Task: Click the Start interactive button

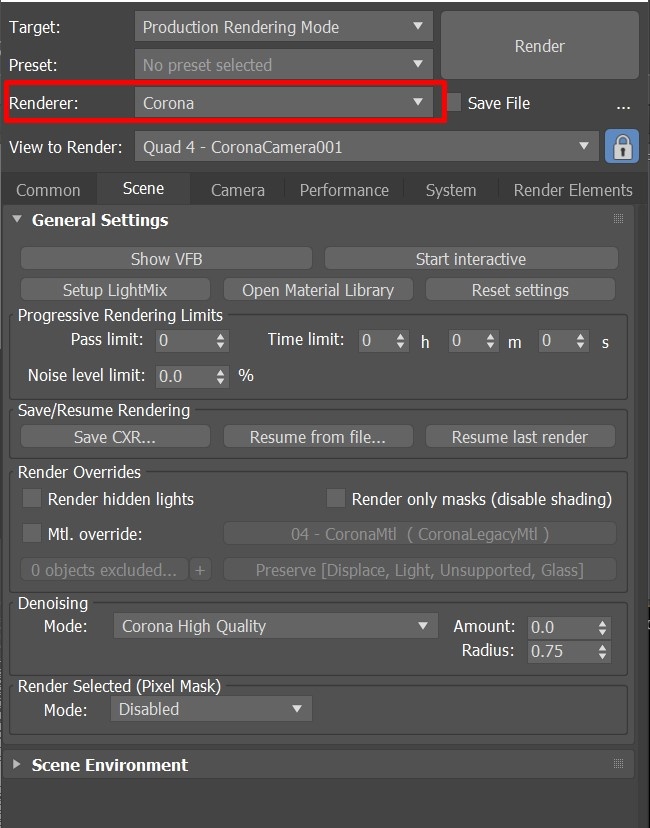Action: coord(471,259)
